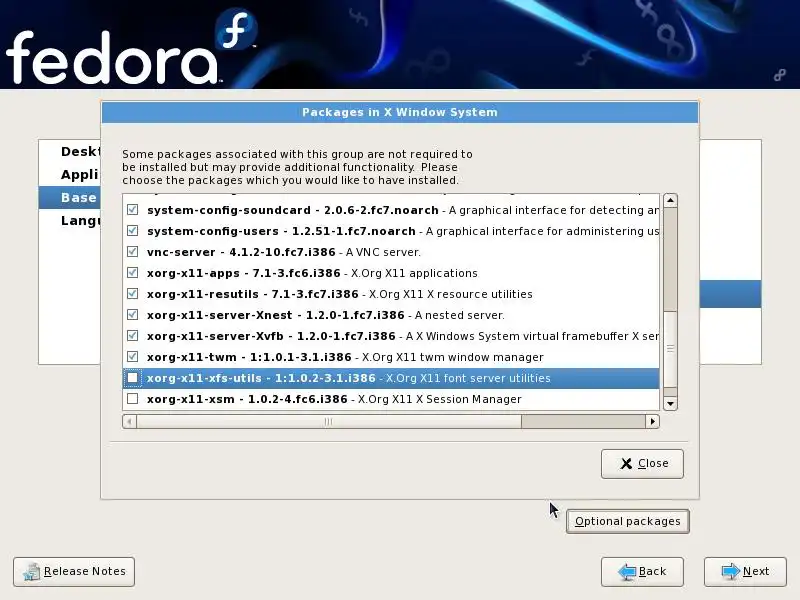Uncheck the xorg-x11-resutils package checkbox
The width and height of the screenshot is (800, 600).
[x=133, y=293]
